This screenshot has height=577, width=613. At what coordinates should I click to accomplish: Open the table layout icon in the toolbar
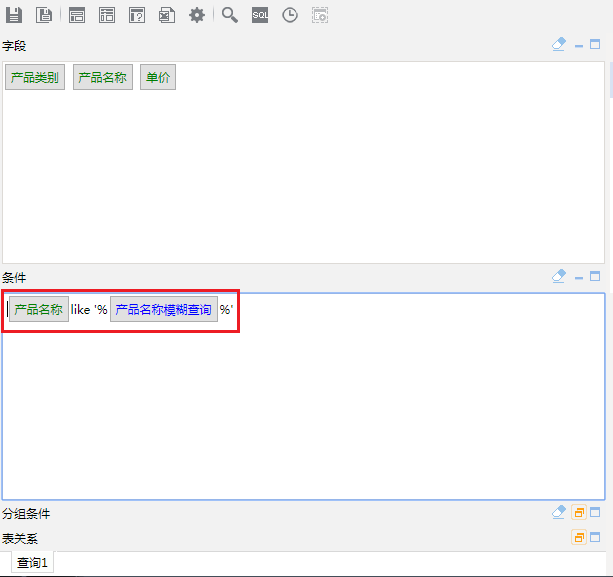107,15
